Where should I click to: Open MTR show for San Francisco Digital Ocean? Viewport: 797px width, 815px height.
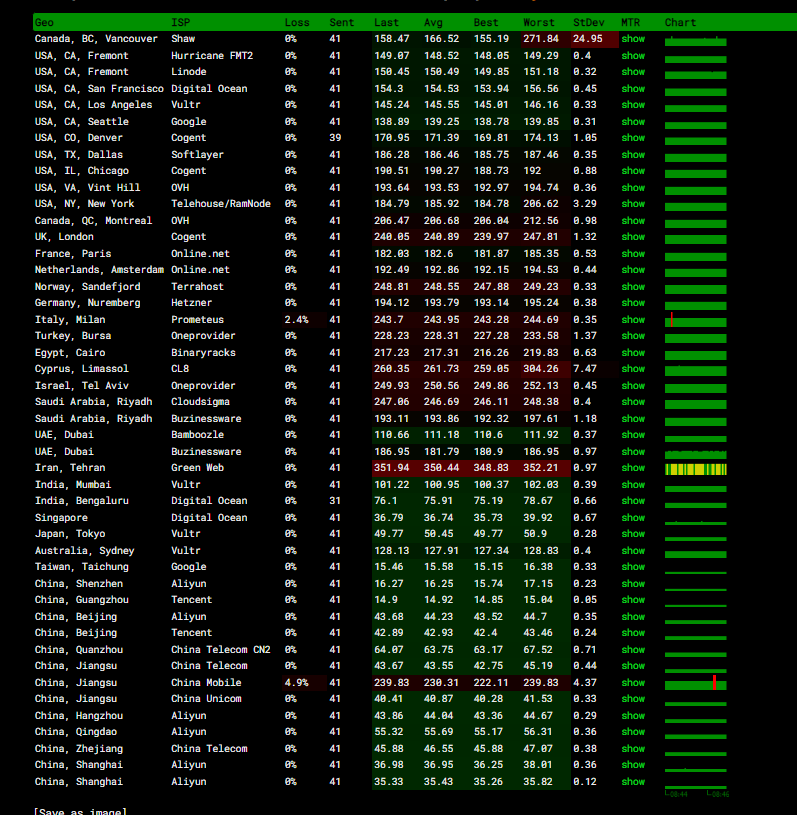(633, 89)
